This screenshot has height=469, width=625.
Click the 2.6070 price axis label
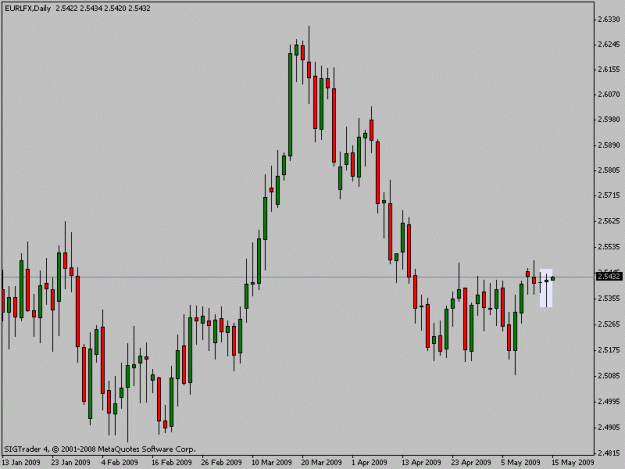[609, 94]
